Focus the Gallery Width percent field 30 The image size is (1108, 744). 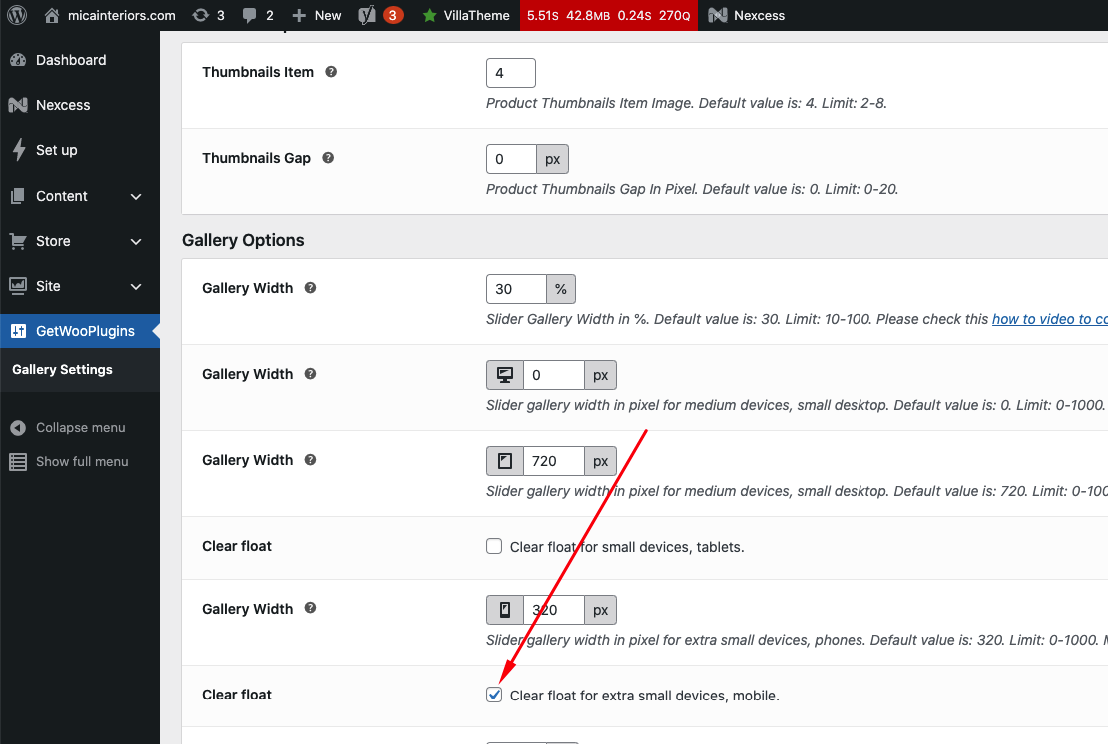click(x=517, y=289)
